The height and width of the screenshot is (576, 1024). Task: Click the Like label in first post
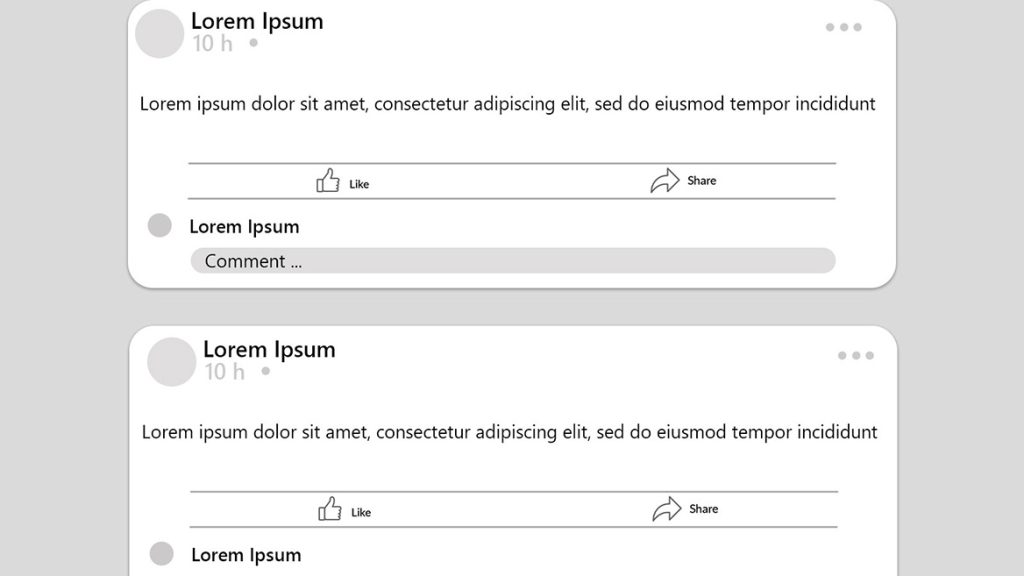tap(359, 184)
